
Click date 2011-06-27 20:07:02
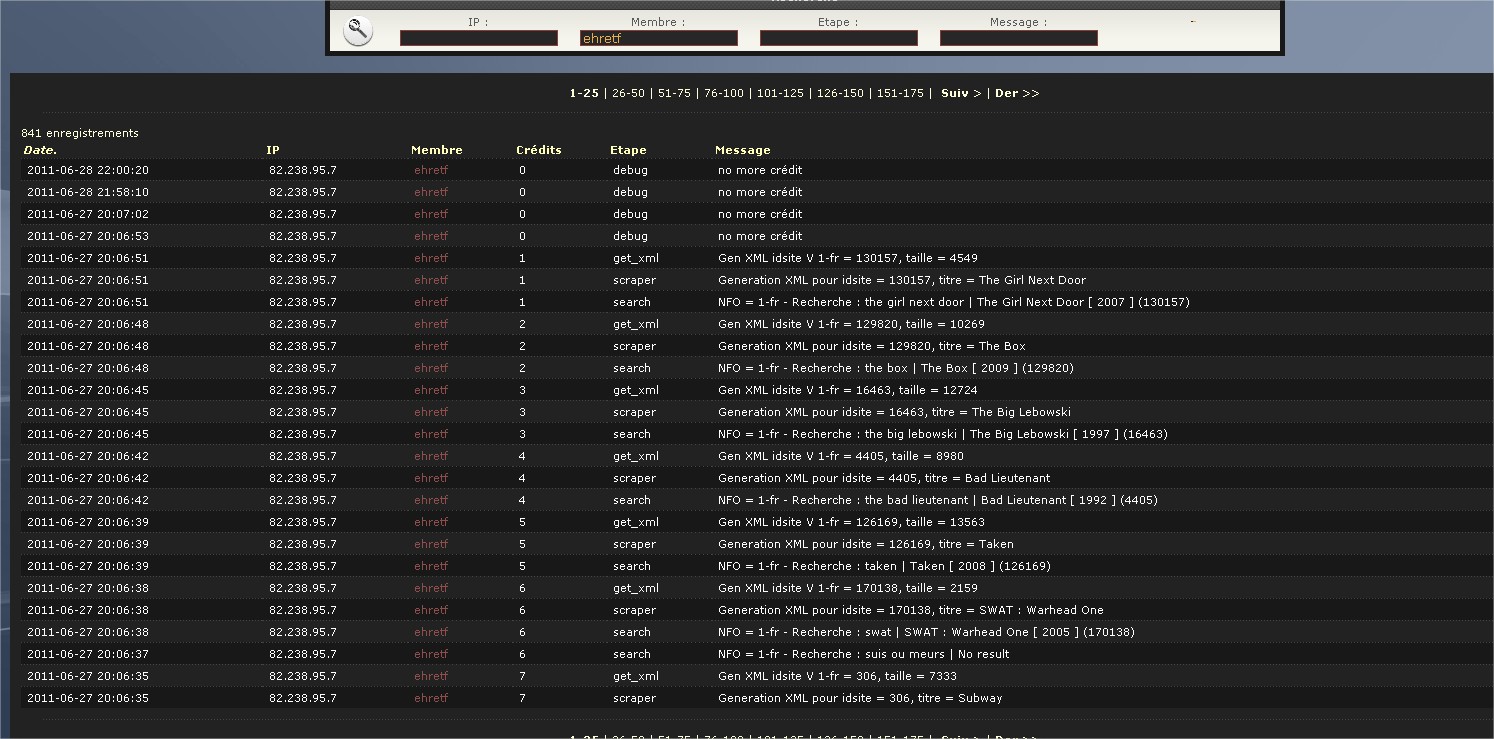pyautogui.click(x=88, y=214)
